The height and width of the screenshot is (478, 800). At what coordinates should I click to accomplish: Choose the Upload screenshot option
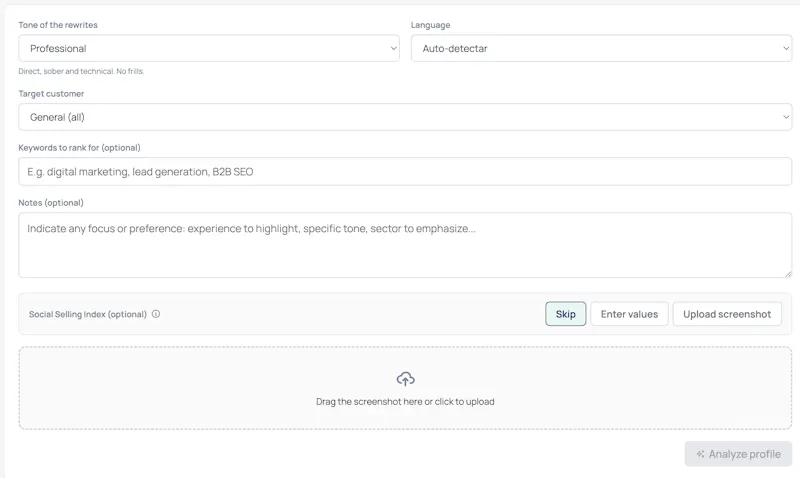coord(727,314)
